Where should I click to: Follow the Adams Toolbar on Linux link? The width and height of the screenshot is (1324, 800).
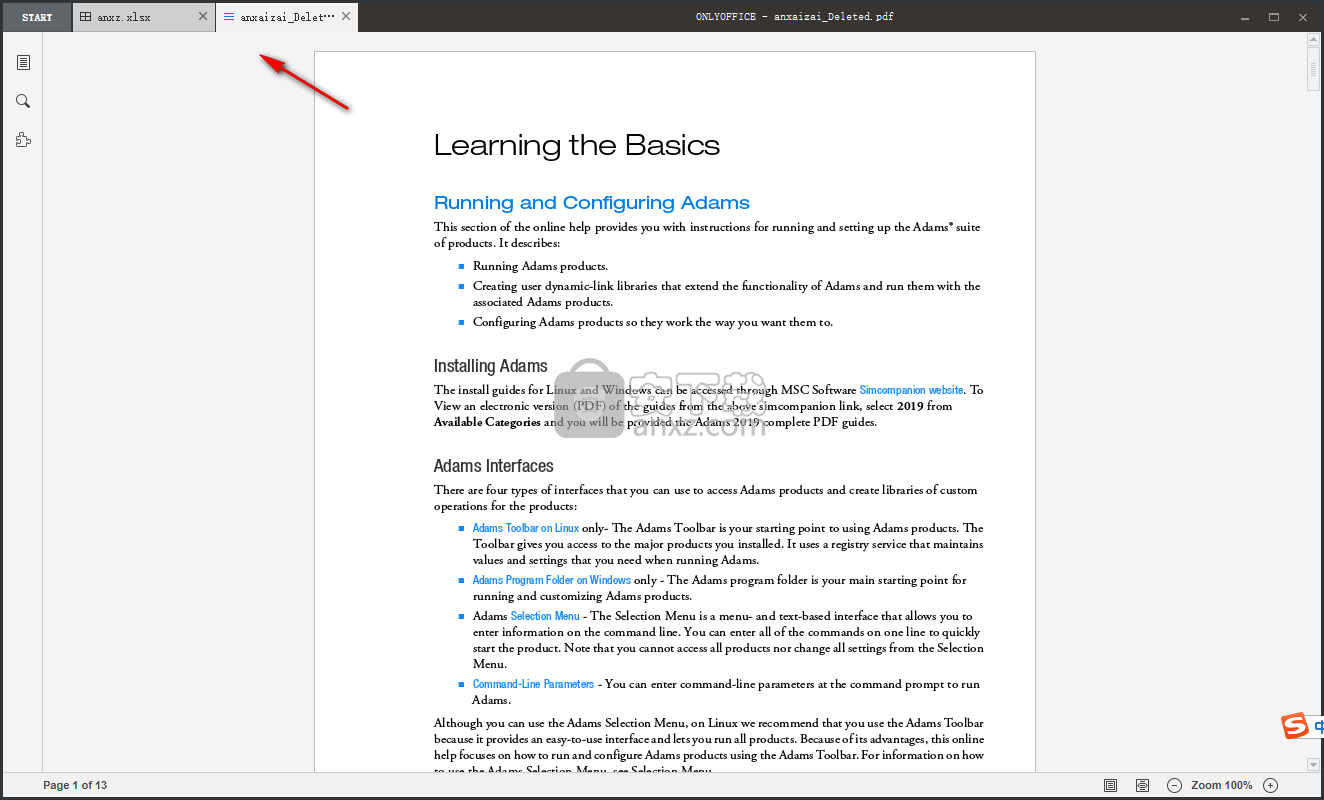pyautogui.click(x=526, y=528)
